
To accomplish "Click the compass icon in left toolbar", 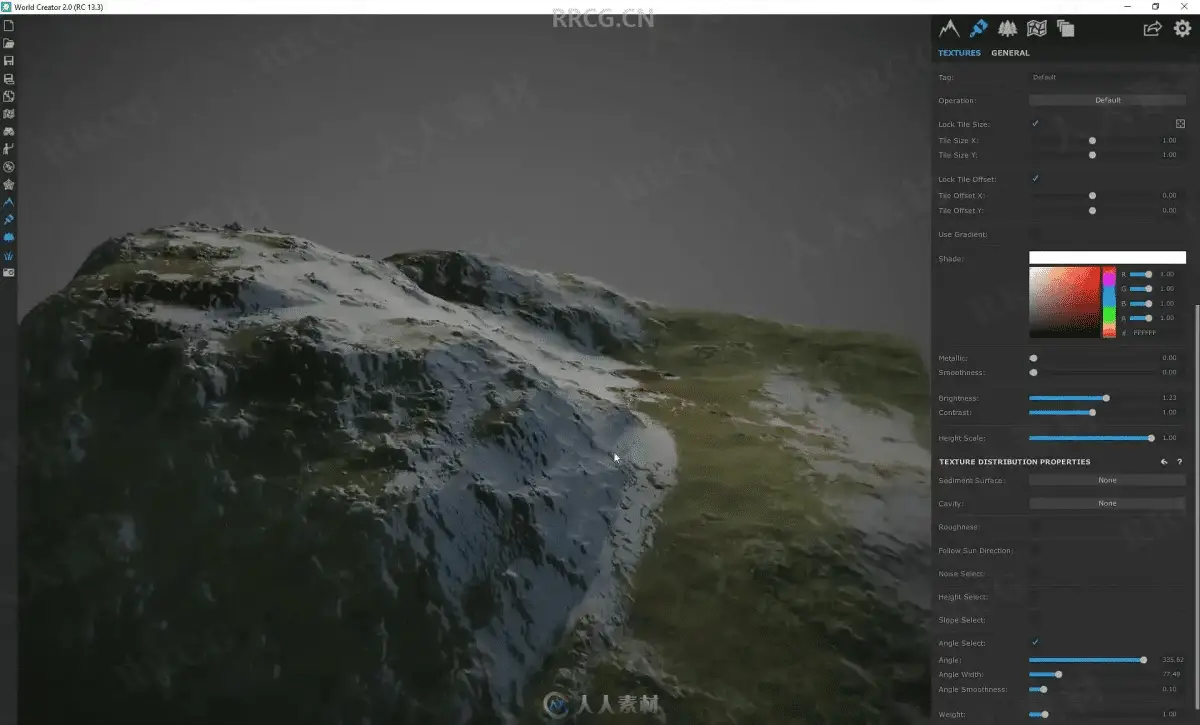I will [x=8, y=167].
